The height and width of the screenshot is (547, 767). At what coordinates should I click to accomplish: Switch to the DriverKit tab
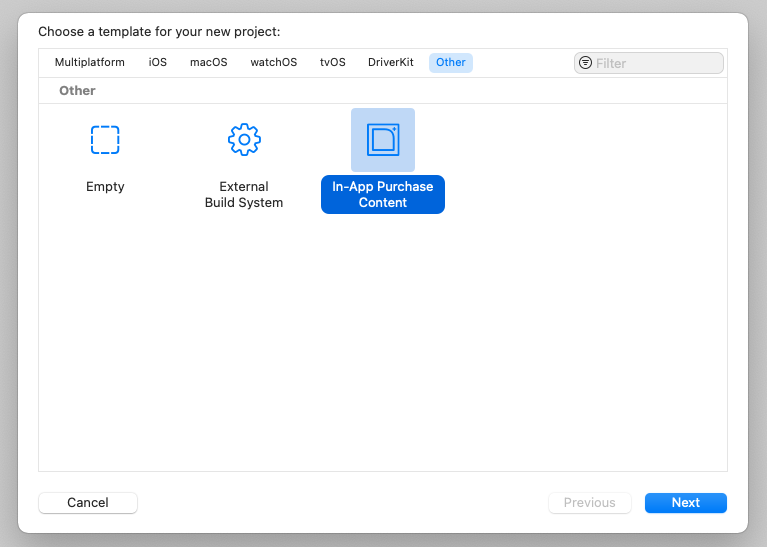(391, 62)
